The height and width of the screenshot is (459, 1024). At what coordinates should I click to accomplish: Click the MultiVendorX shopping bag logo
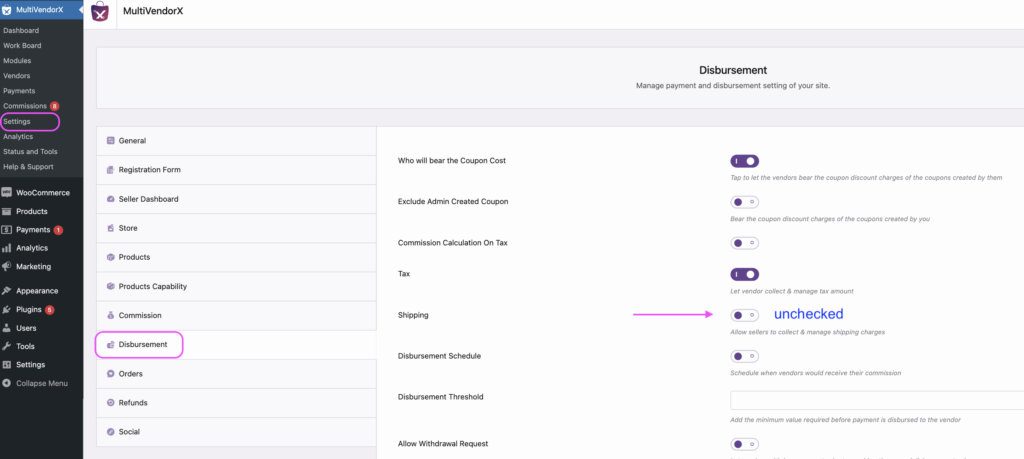(x=101, y=13)
